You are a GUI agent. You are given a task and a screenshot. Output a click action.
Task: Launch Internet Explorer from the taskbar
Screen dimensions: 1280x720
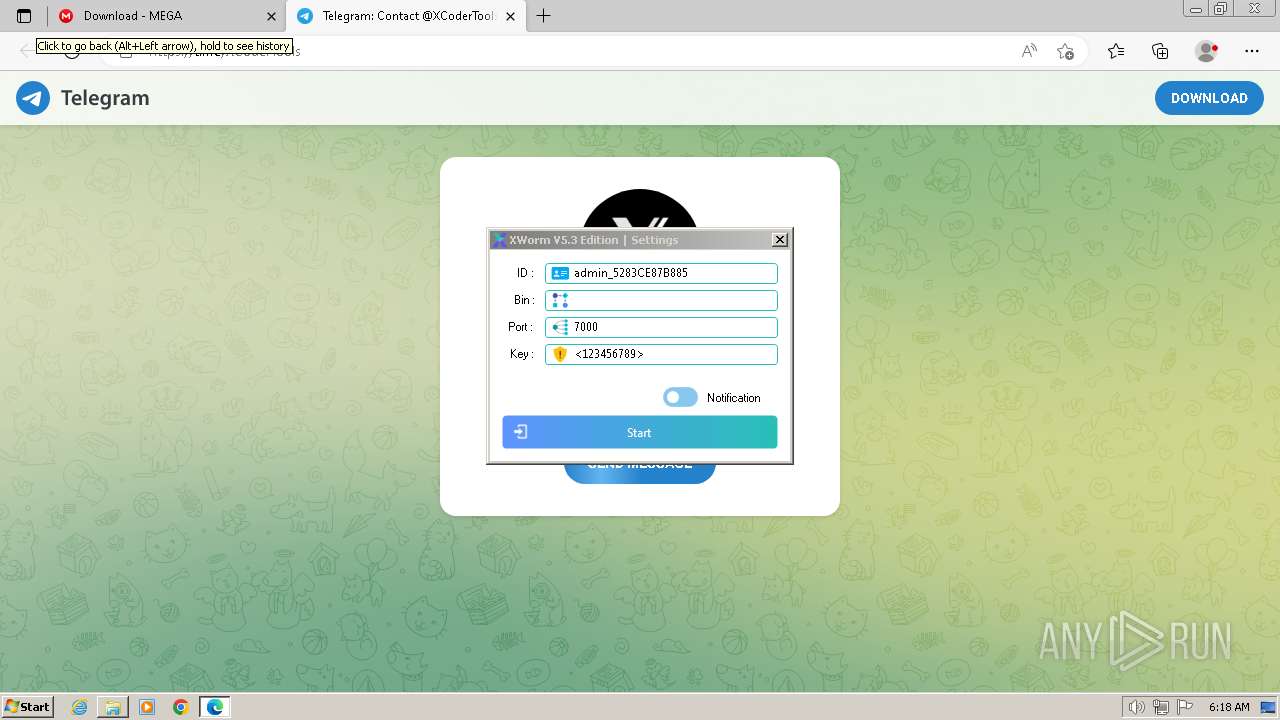(x=79, y=707)
